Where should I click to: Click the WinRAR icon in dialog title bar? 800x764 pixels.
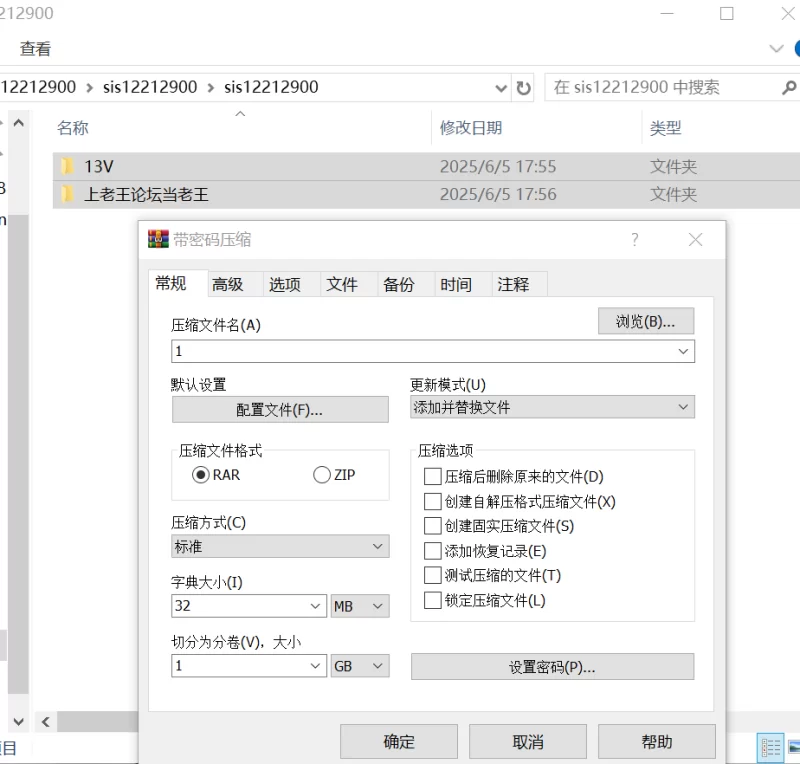pyautogui.click(x=158, y=239)
